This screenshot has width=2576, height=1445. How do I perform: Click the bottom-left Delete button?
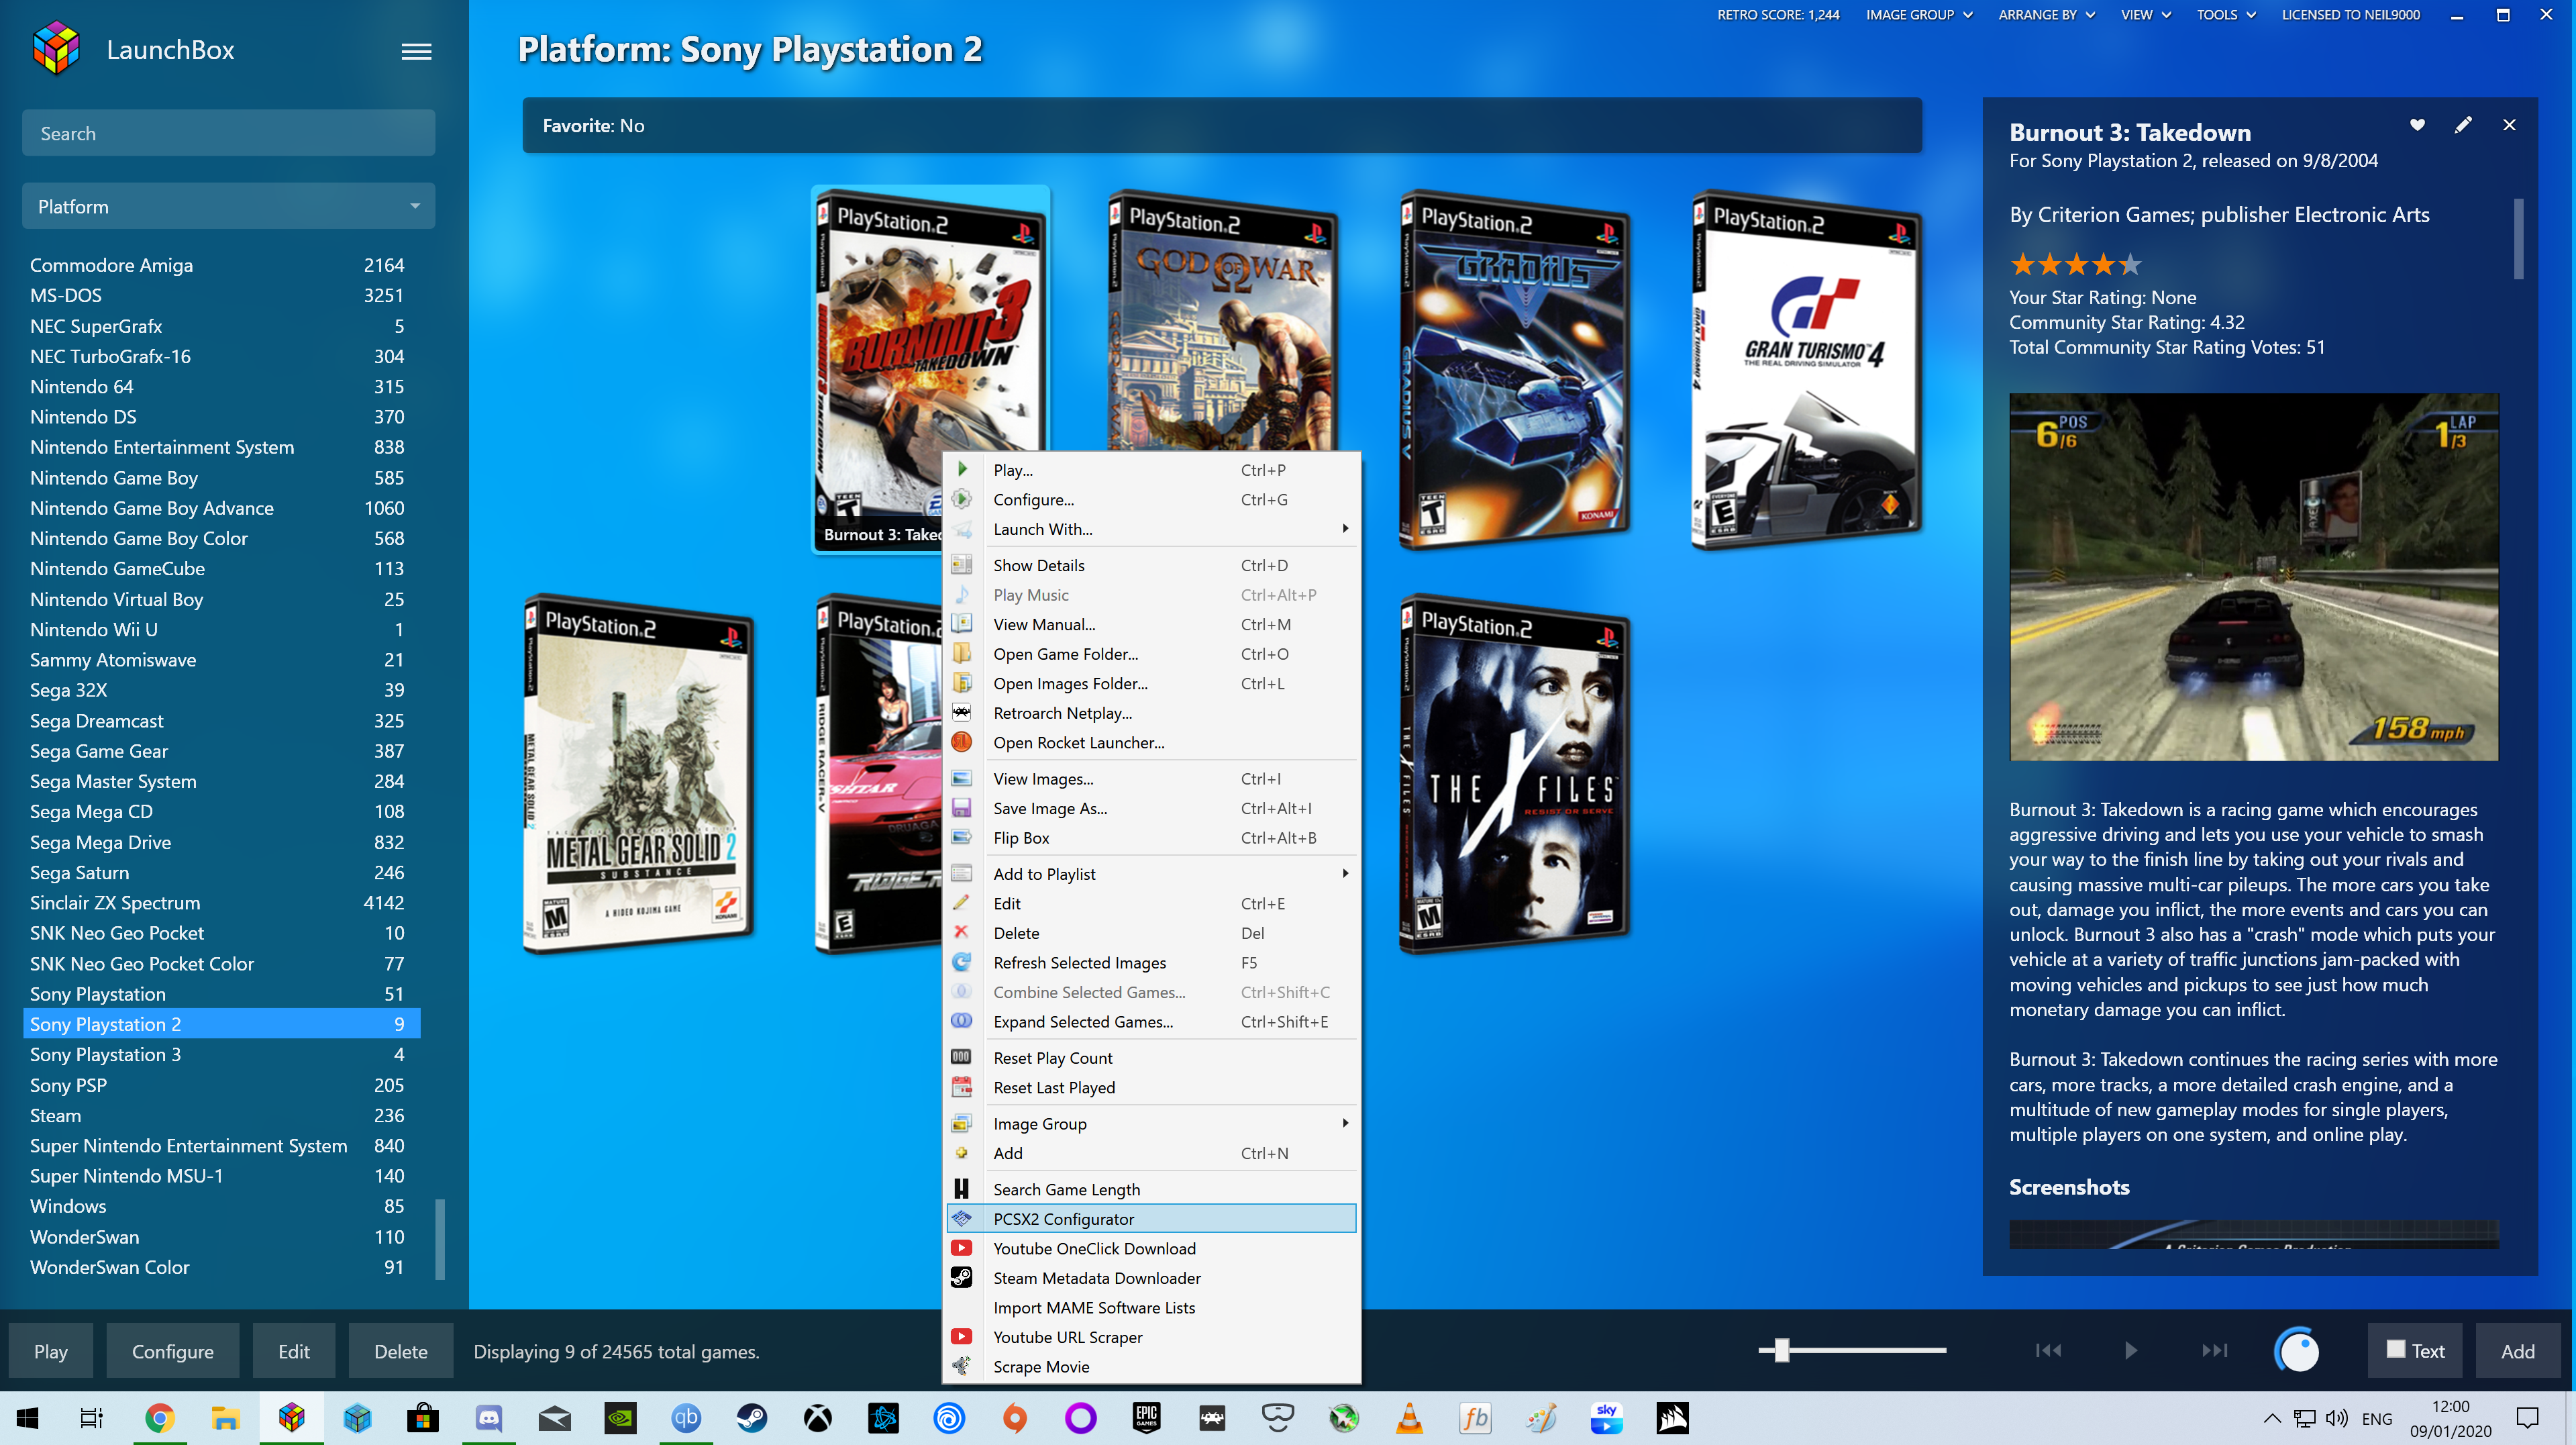click(x=400, y=1351)
